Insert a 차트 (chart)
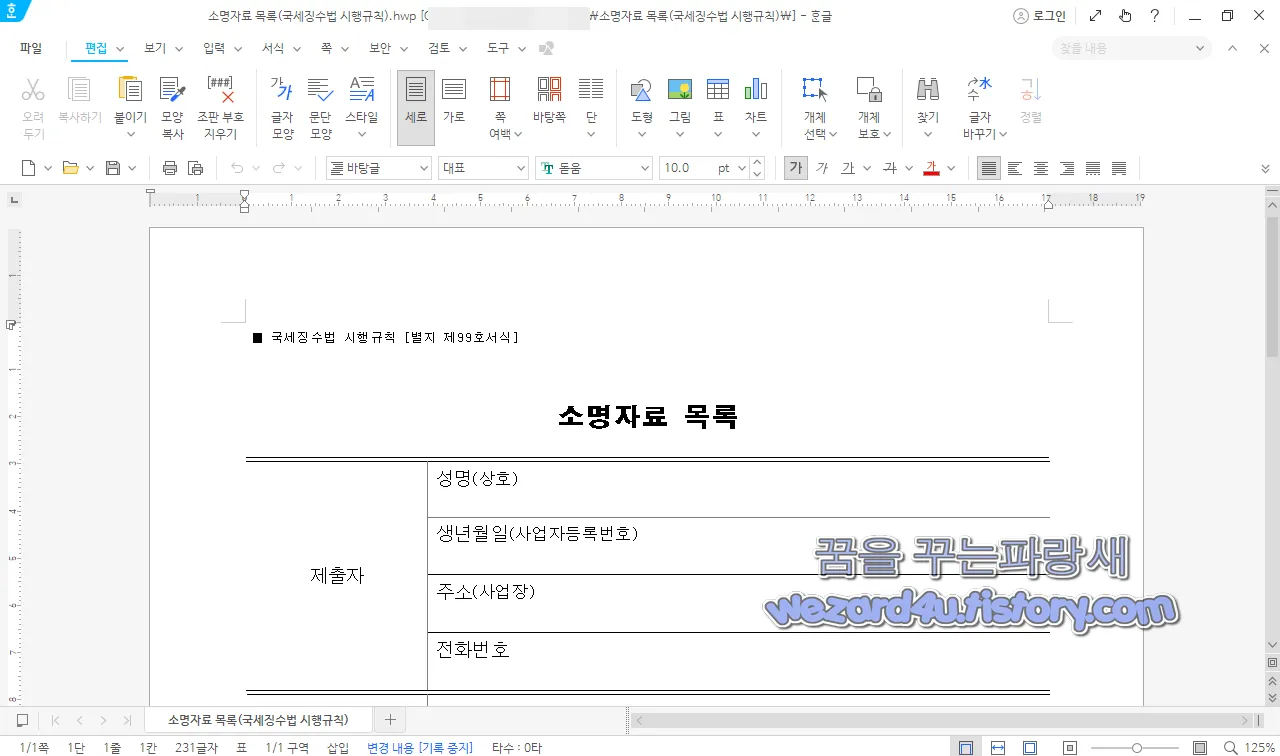The image size is (1280, 756). [756, 90]
